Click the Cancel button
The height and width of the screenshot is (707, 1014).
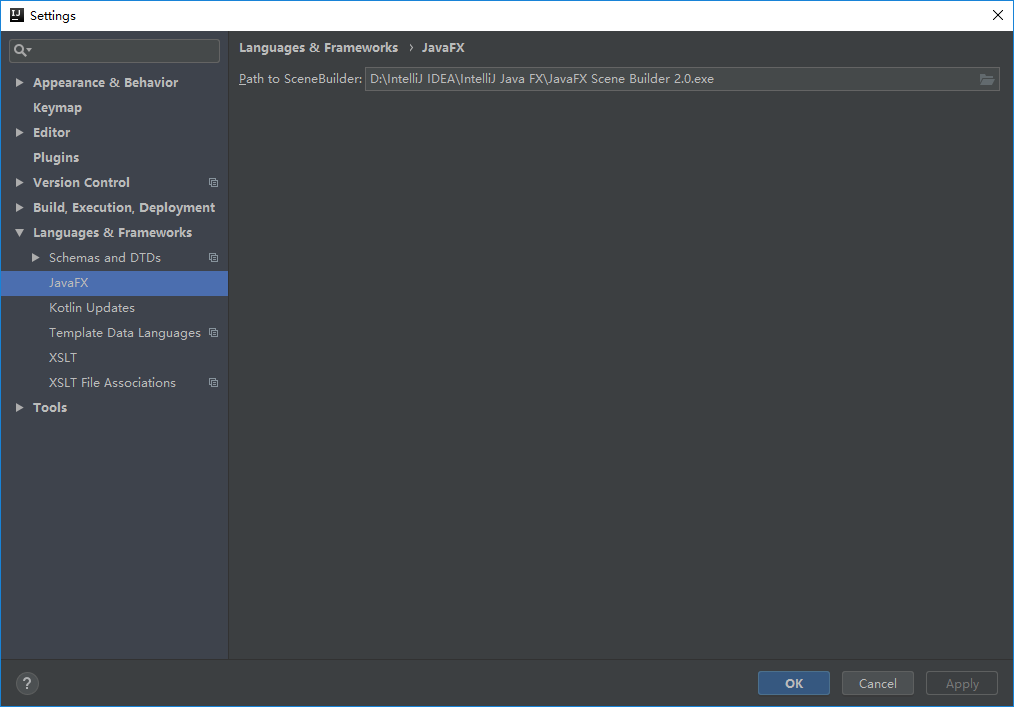(x=878, y=683)
